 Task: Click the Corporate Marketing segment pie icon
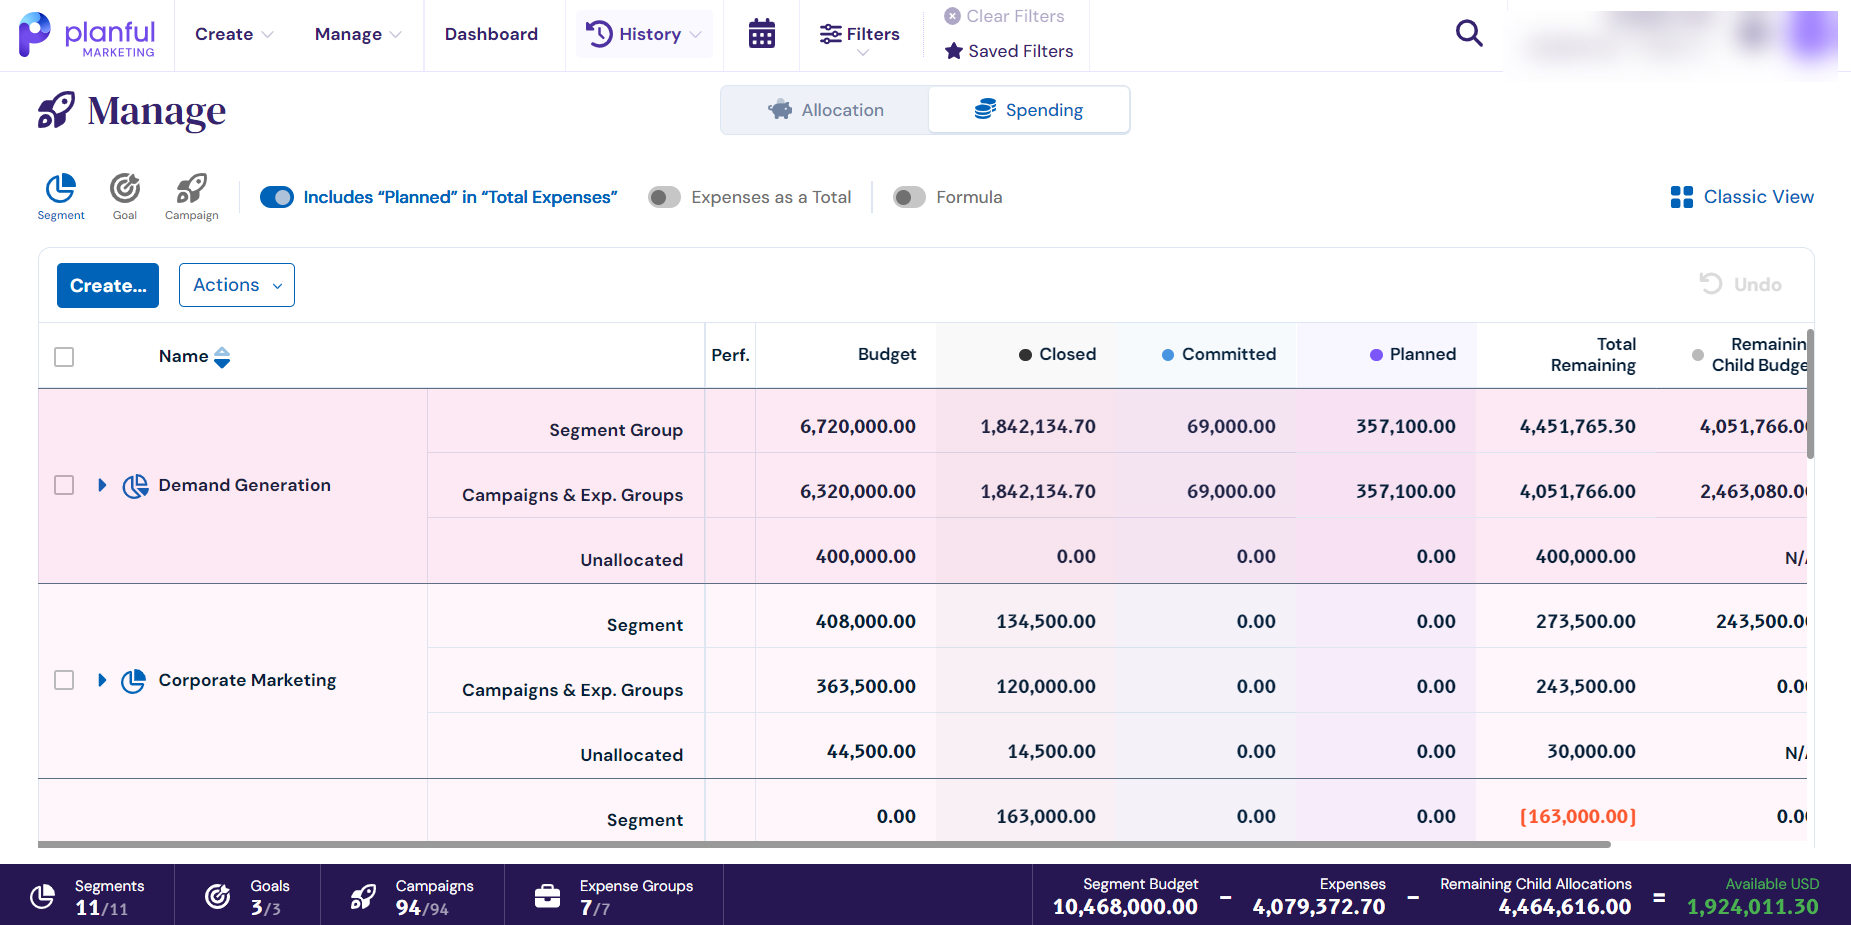(134, 681)
